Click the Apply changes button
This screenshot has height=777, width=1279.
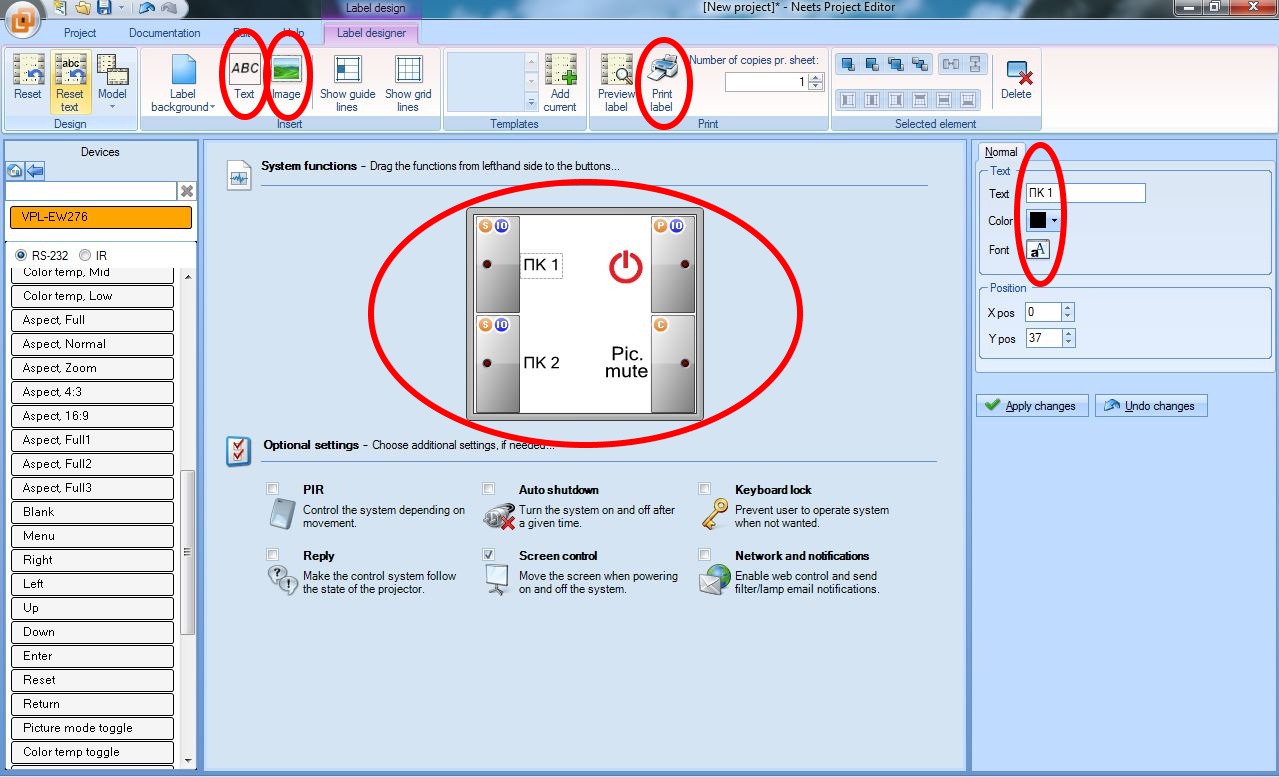(x=1031, y=406)
